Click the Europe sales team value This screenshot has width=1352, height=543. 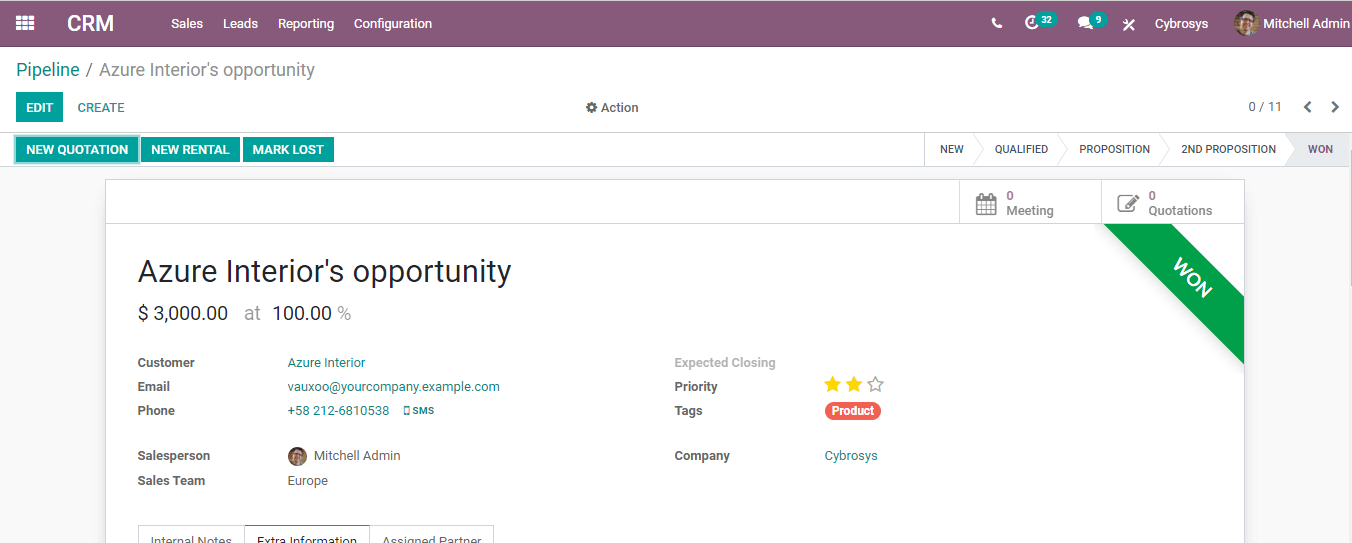(308, 481)
